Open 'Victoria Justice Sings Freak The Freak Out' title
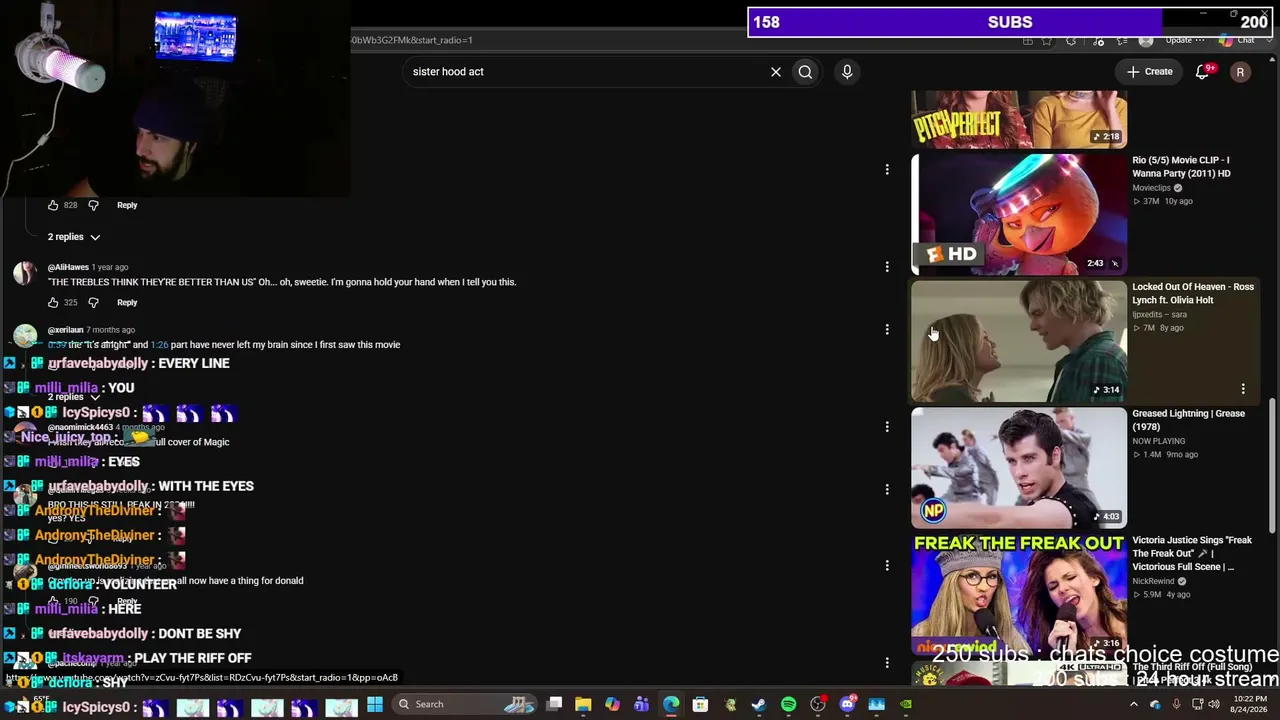The height and width of the screenshot is (720, 1280). 1192,553
